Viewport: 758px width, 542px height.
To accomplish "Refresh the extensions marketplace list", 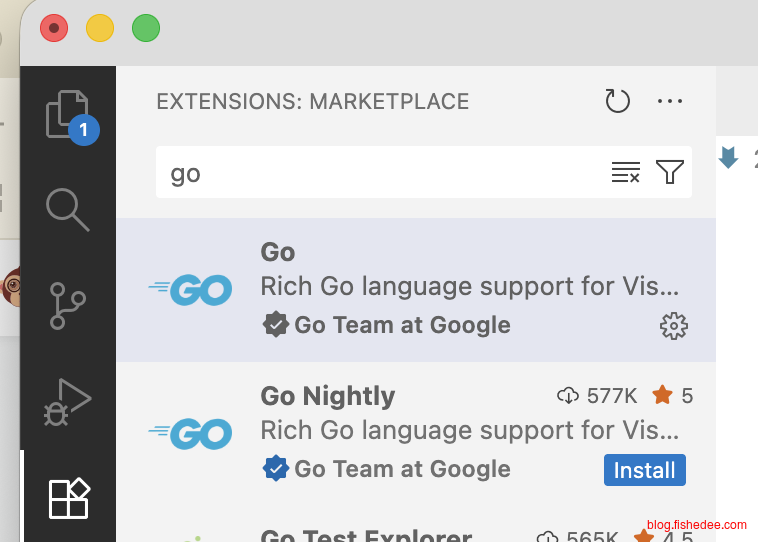I will click(618, 101).
